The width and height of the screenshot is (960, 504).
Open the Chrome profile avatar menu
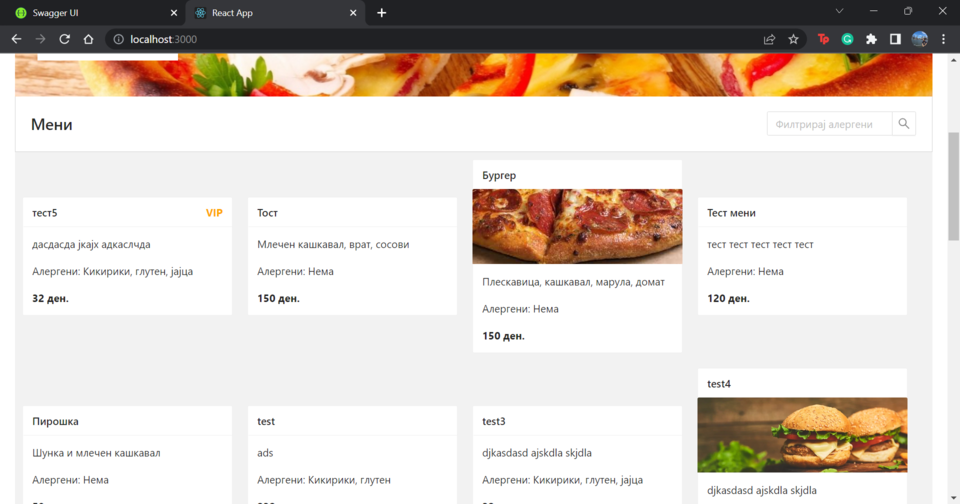[920, 39]
